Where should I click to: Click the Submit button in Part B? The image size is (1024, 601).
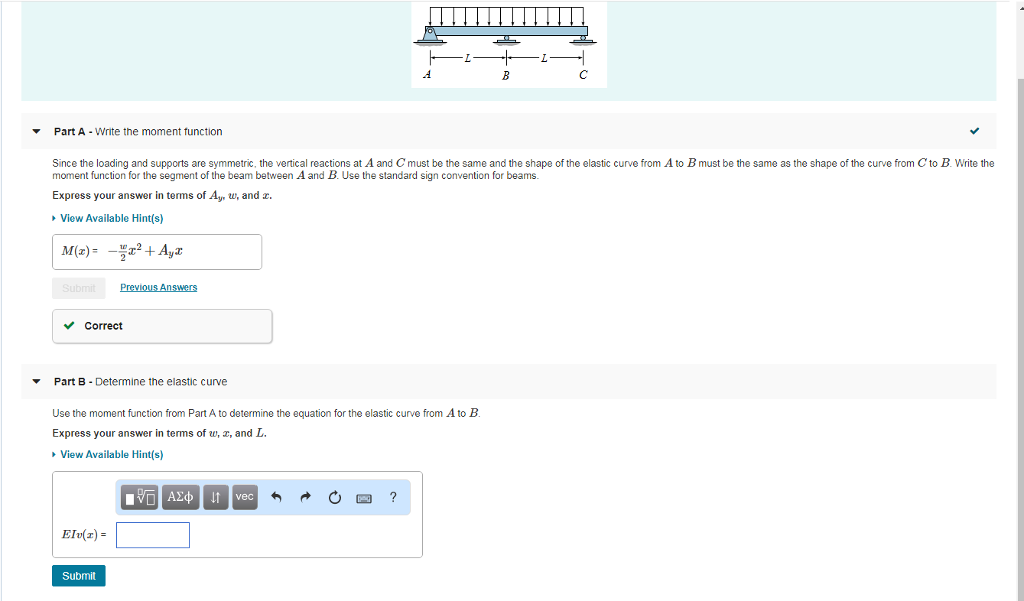78,575
